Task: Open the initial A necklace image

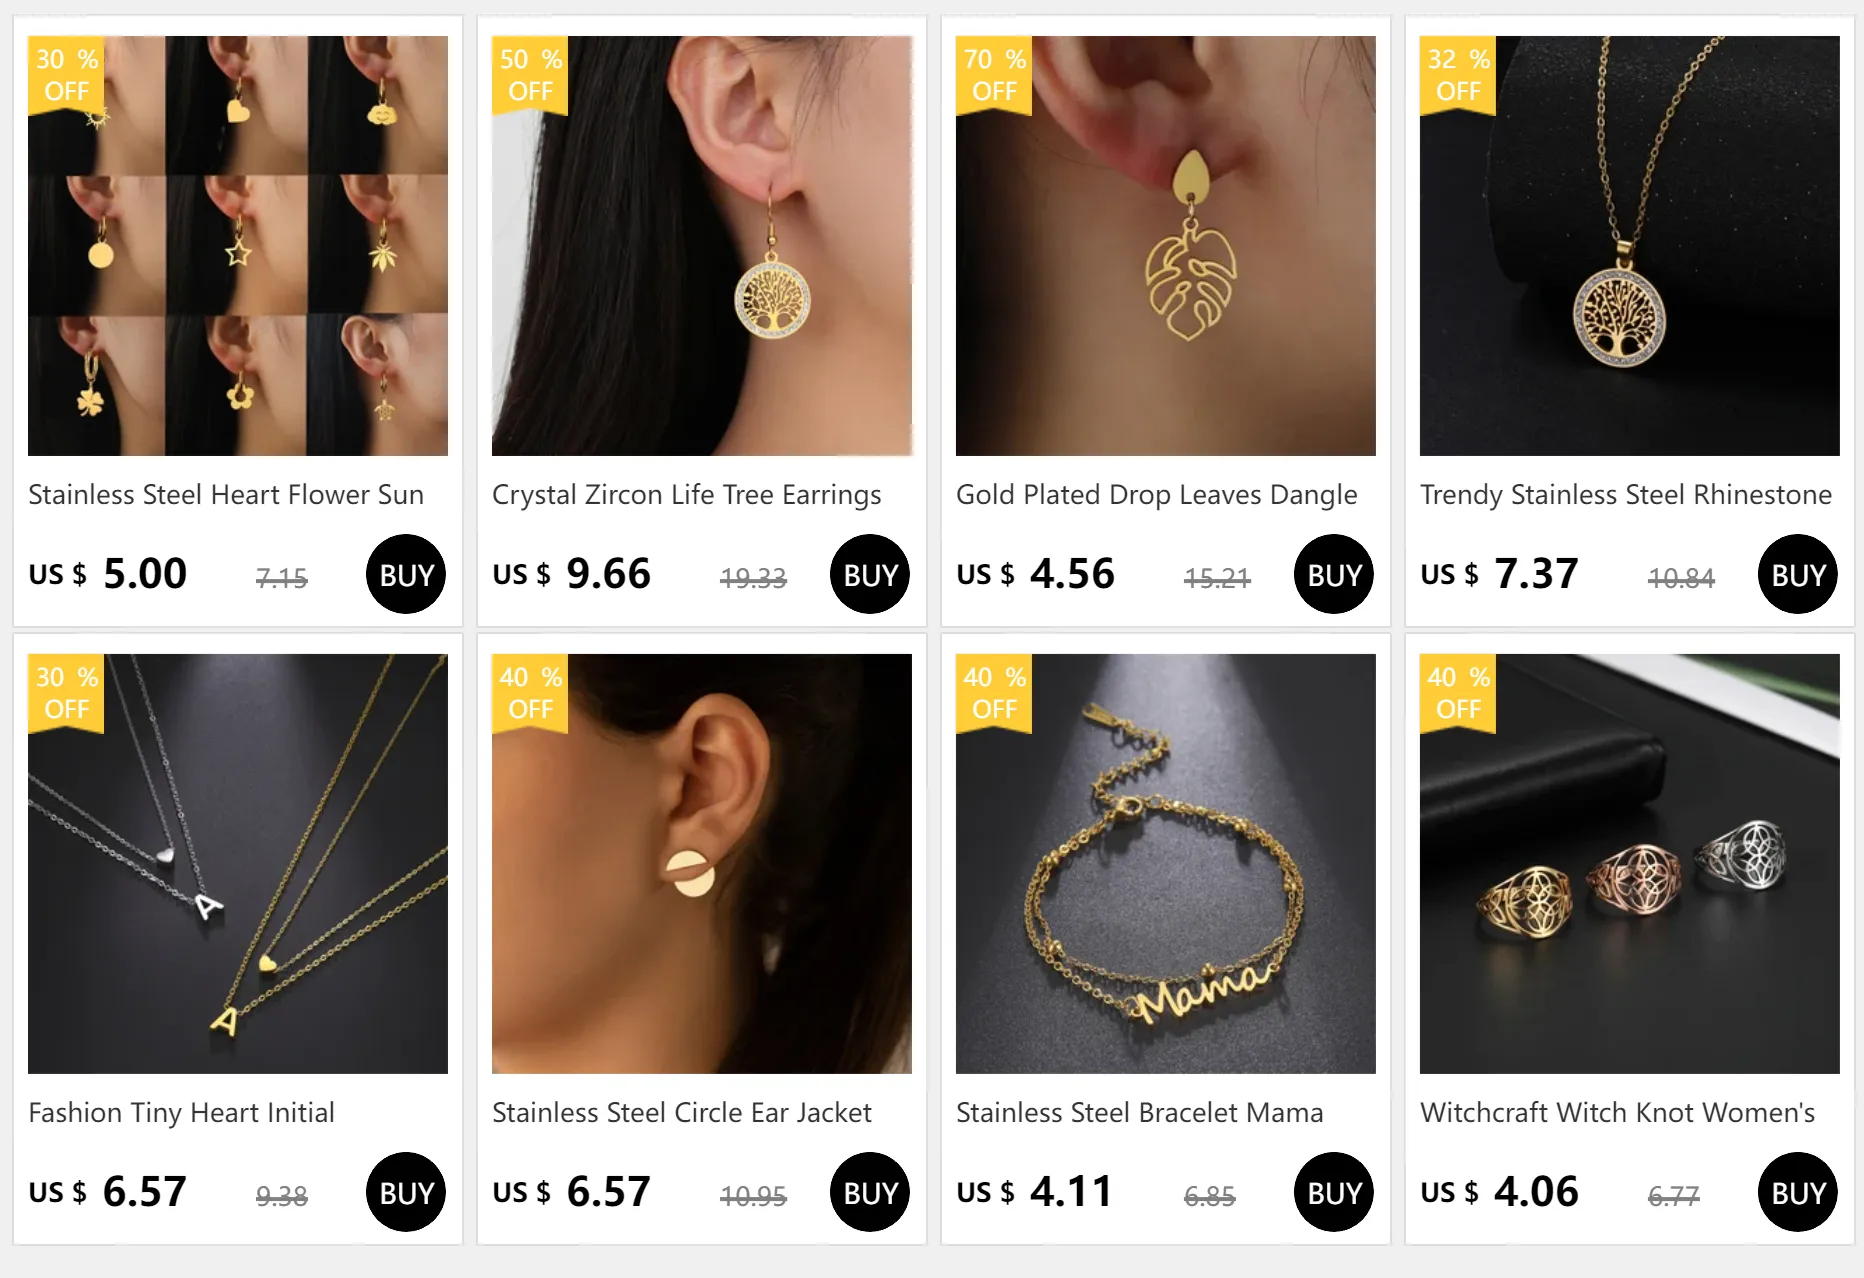Action: pos(238,864)
